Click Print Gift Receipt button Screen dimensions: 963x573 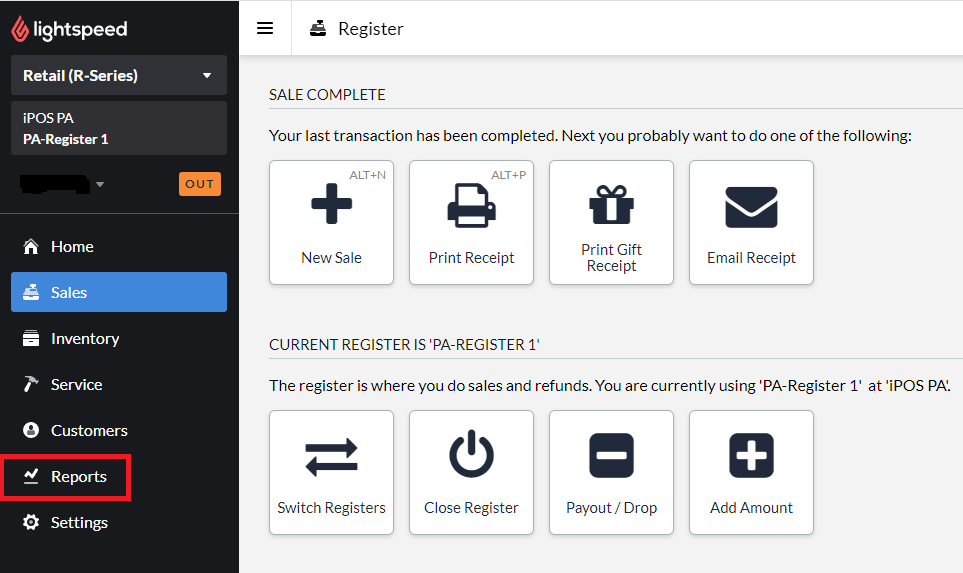[612, 222]
